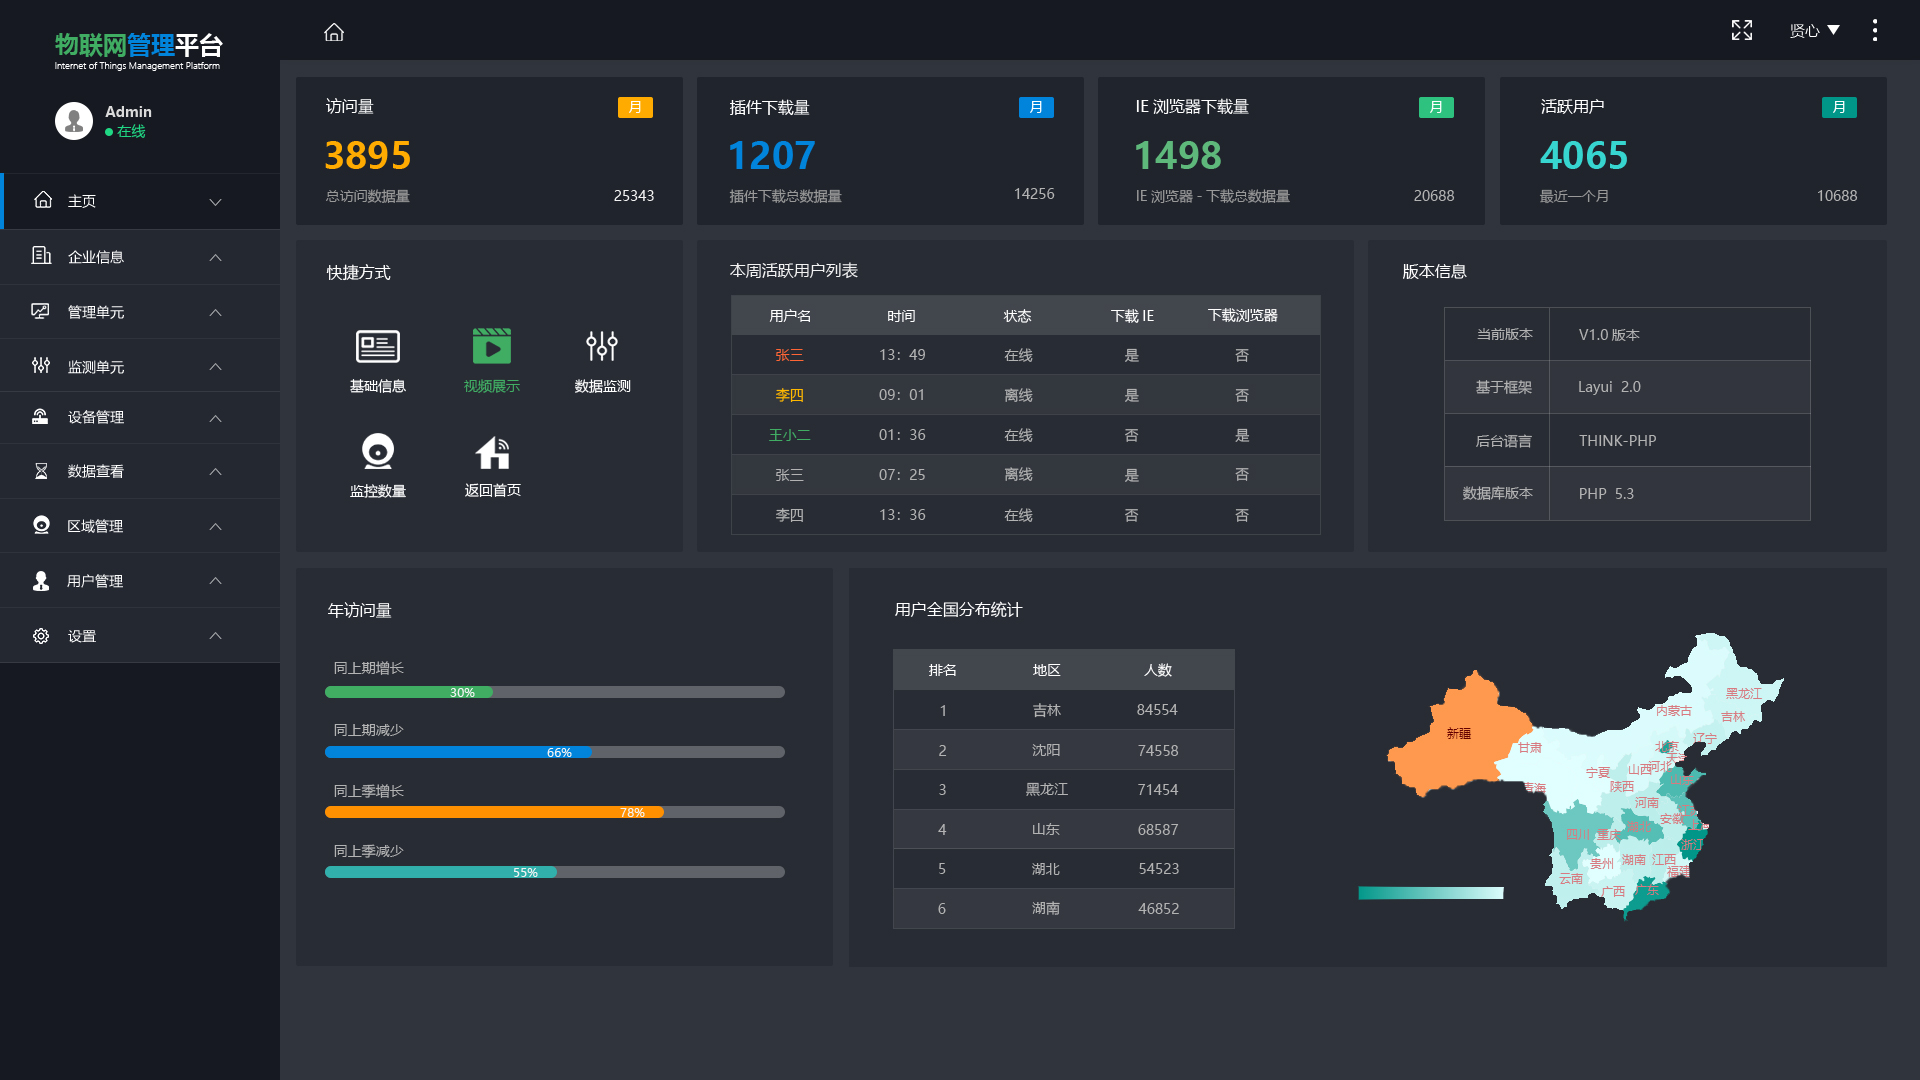Expand the 监测单元 menu chevron
This screenshot has width=1920, height=1080.
[x=215, y=367]
